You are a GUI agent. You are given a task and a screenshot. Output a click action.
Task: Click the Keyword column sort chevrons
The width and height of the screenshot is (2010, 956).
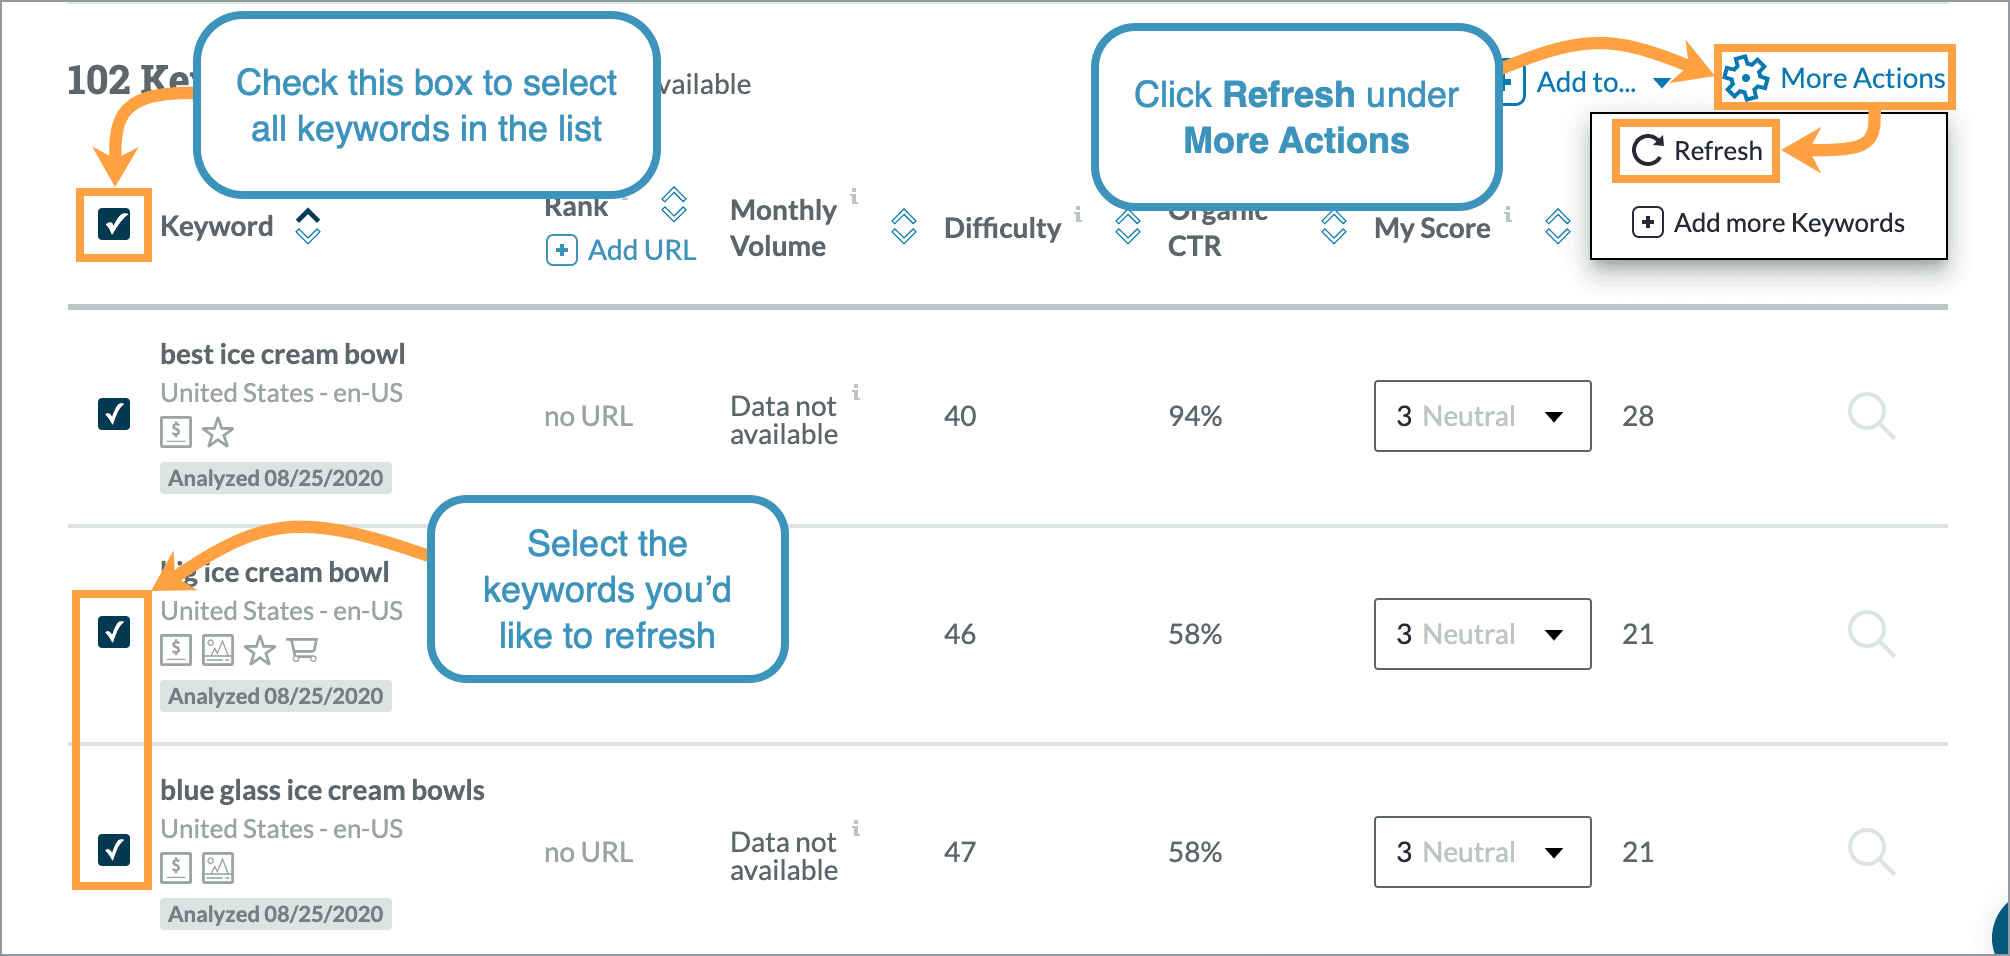(x=307, y=226)
